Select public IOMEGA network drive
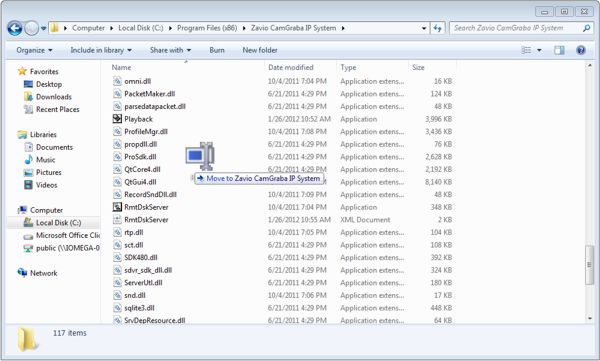Image resolution: width=600 pixels, height=361 pixels. click(x=67, y=248)
